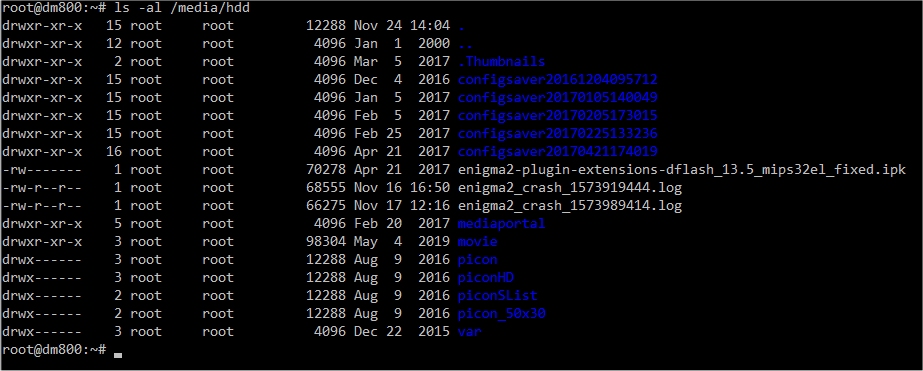Click enigma2_crash_1573989414.log file entry

click(570, 206)
